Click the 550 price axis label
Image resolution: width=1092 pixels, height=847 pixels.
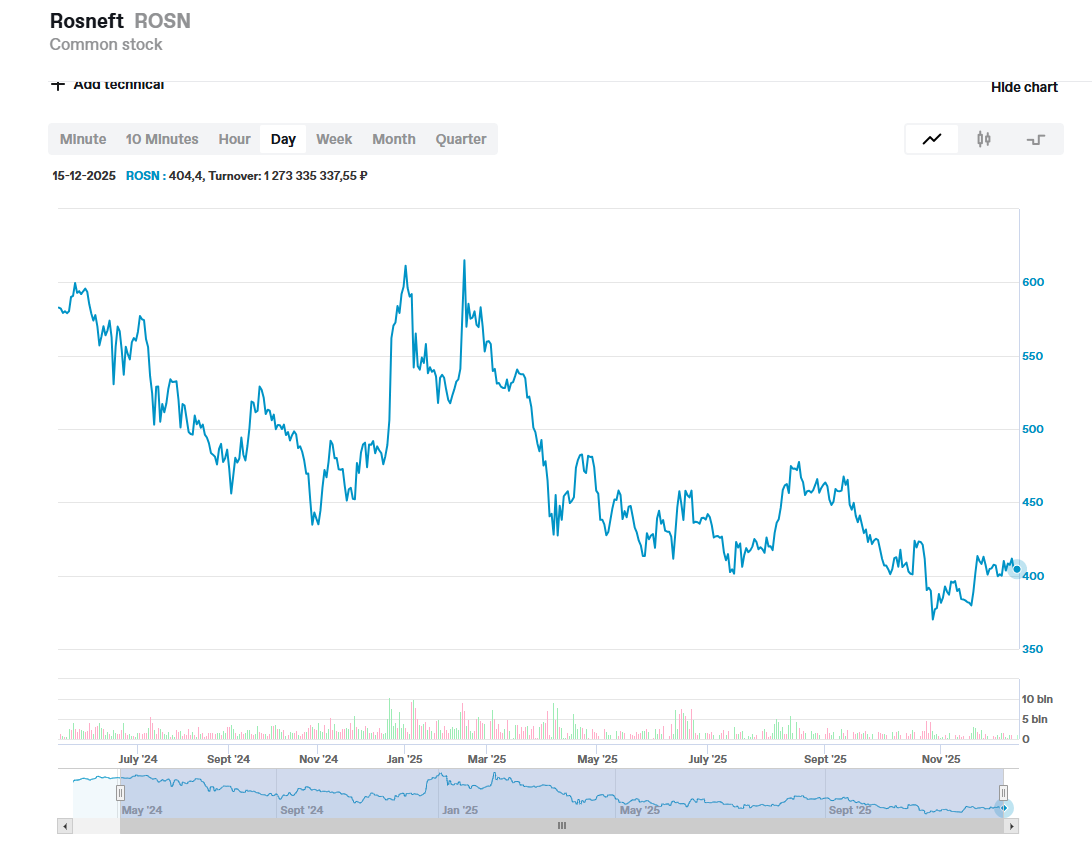pos(1033,356)
